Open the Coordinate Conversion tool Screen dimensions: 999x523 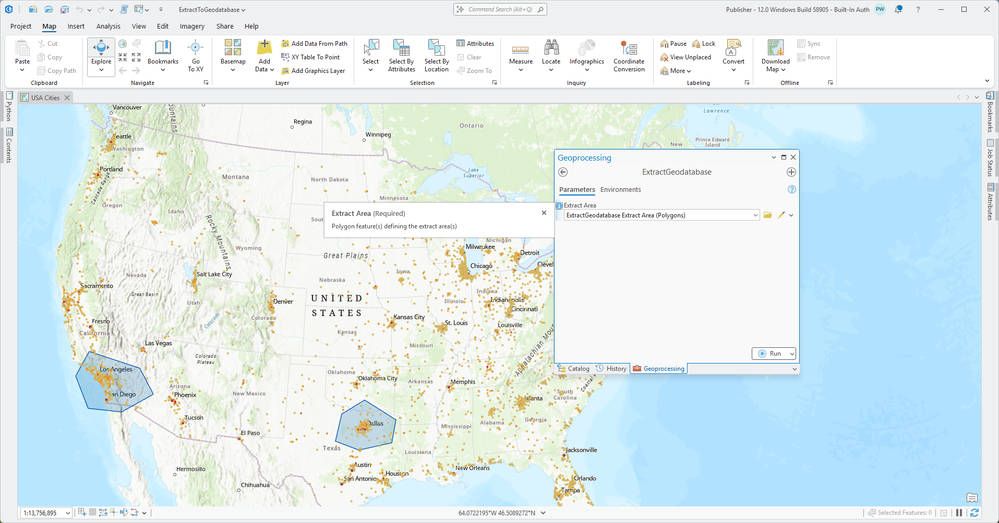[629, 55]
